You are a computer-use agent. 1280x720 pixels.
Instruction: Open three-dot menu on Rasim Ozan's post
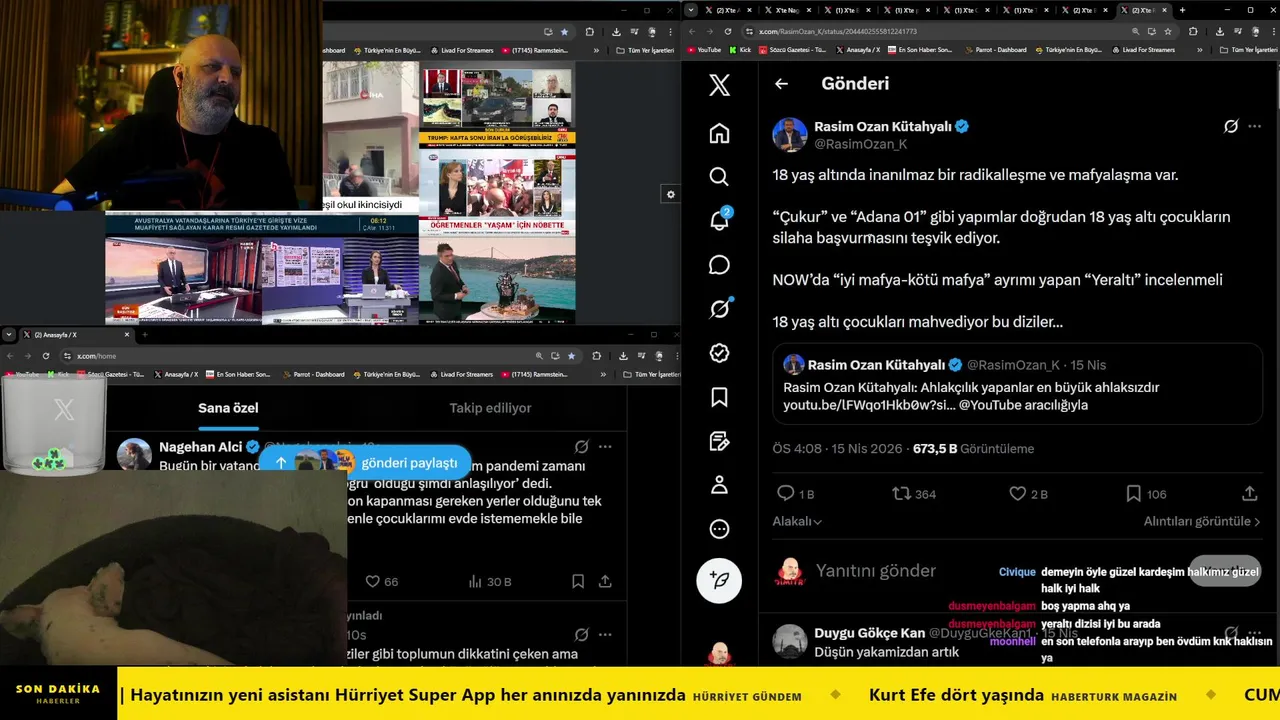pos(1255,127)
